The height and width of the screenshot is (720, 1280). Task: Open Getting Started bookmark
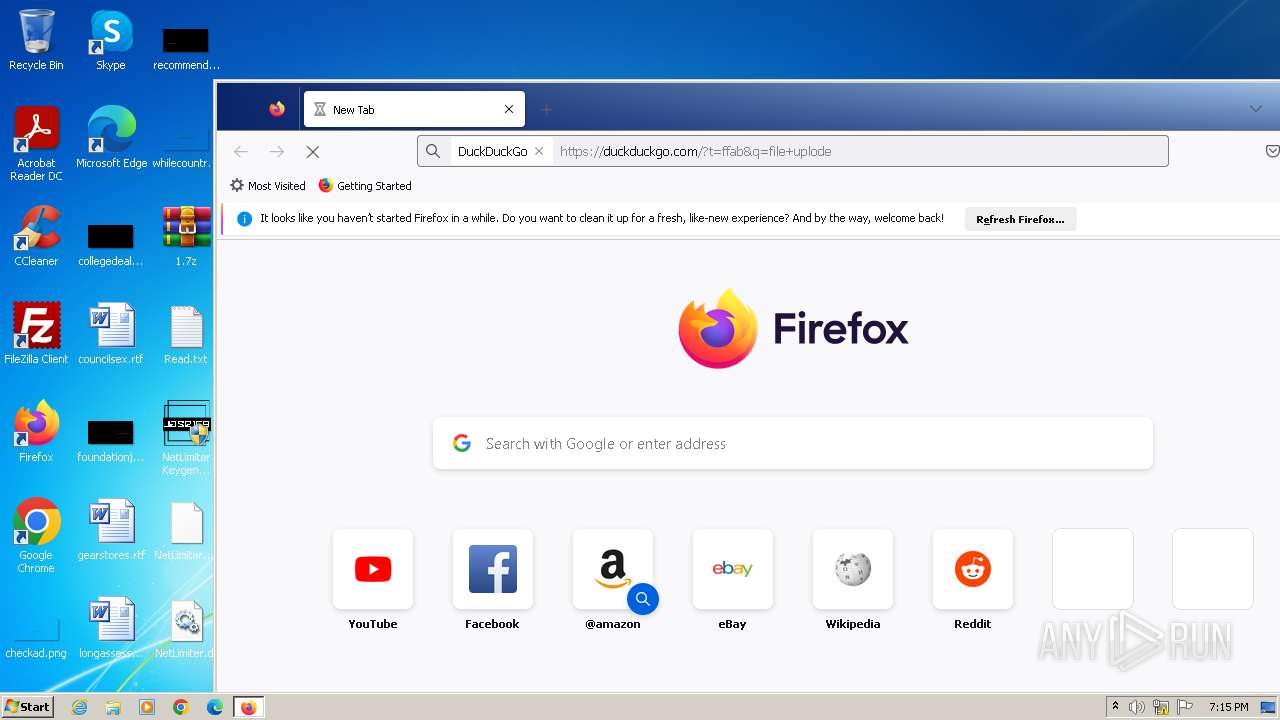(x=365, y=185)
